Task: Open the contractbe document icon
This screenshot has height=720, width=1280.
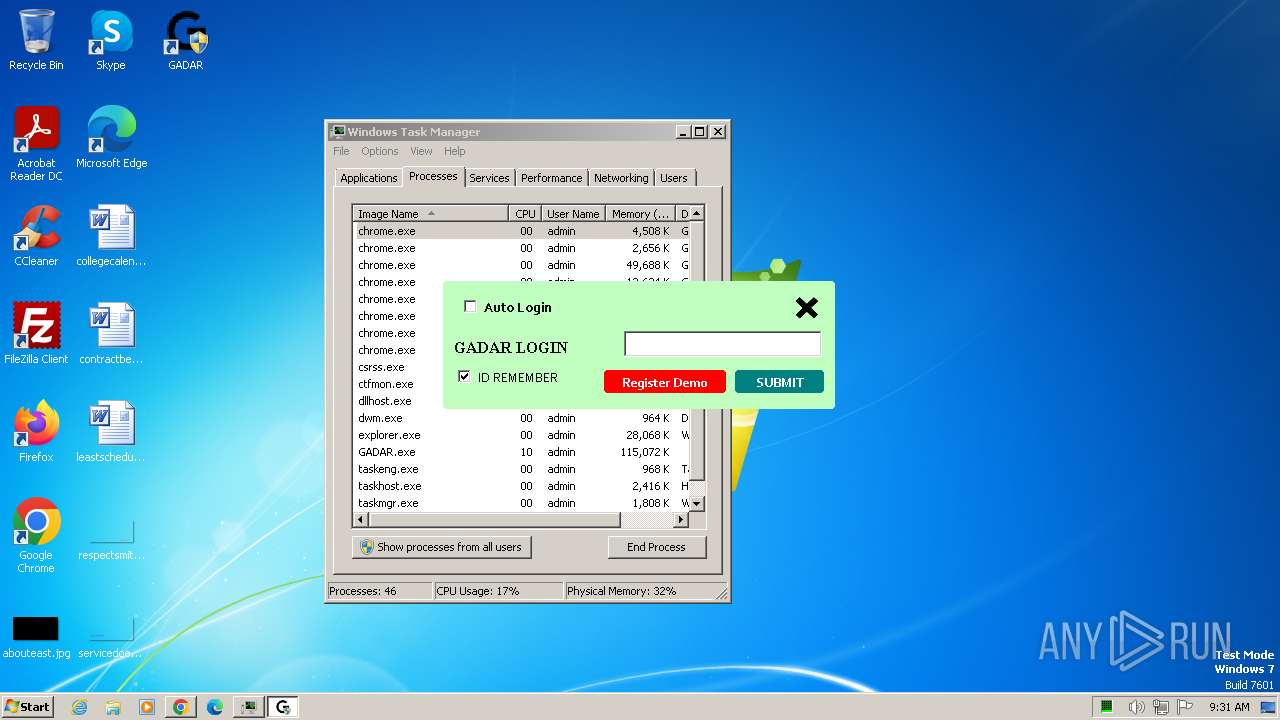Action: point(111,333)
